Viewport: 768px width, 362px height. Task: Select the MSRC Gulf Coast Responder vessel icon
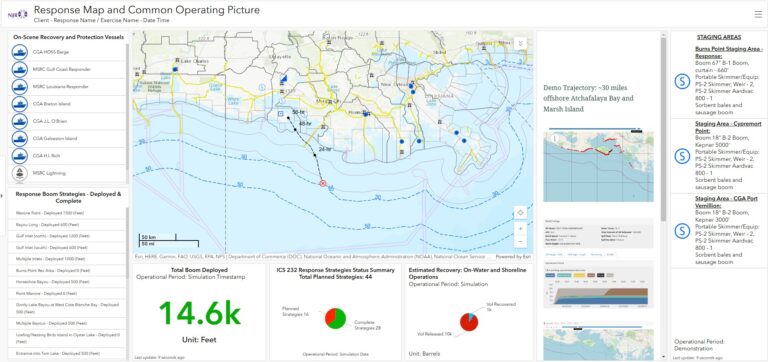(x=20, y=70)
